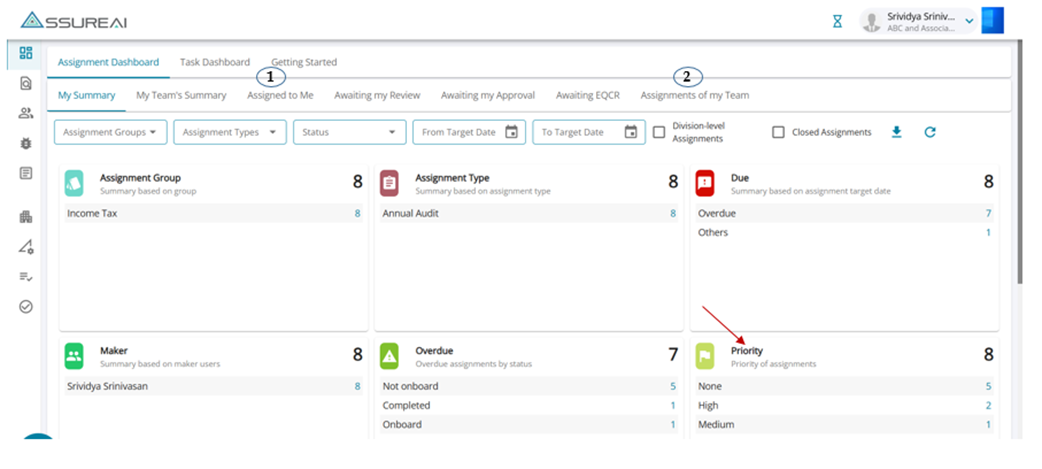Viewport: 1042px width, 469px height.
Task: Click the people/users icon in sidebar
Action: click(x=26, y=113)
